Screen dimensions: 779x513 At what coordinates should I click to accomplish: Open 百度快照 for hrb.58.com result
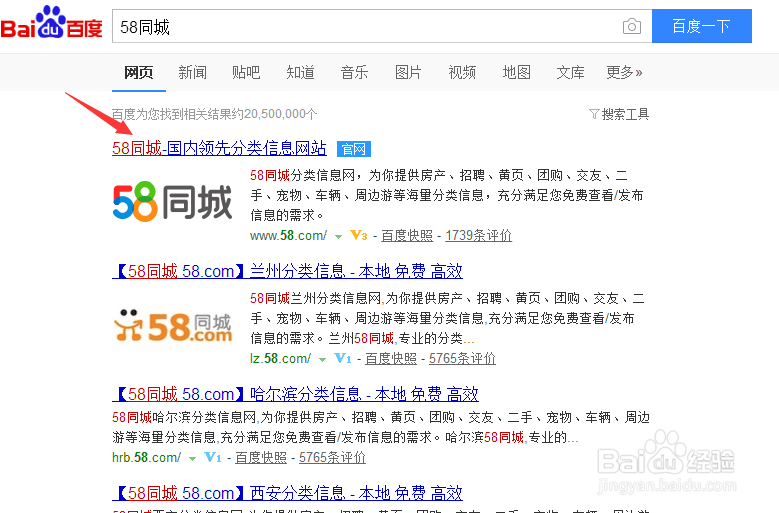click(261, 457)
